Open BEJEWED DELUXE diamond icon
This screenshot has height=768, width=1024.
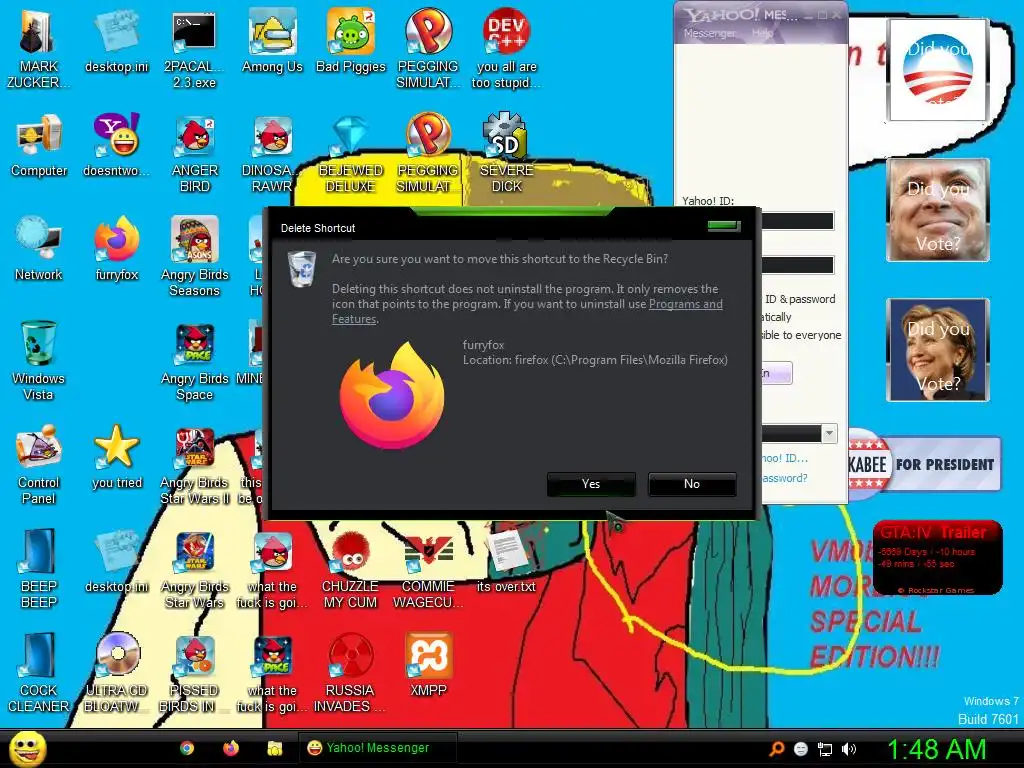(x=350, y=152)
